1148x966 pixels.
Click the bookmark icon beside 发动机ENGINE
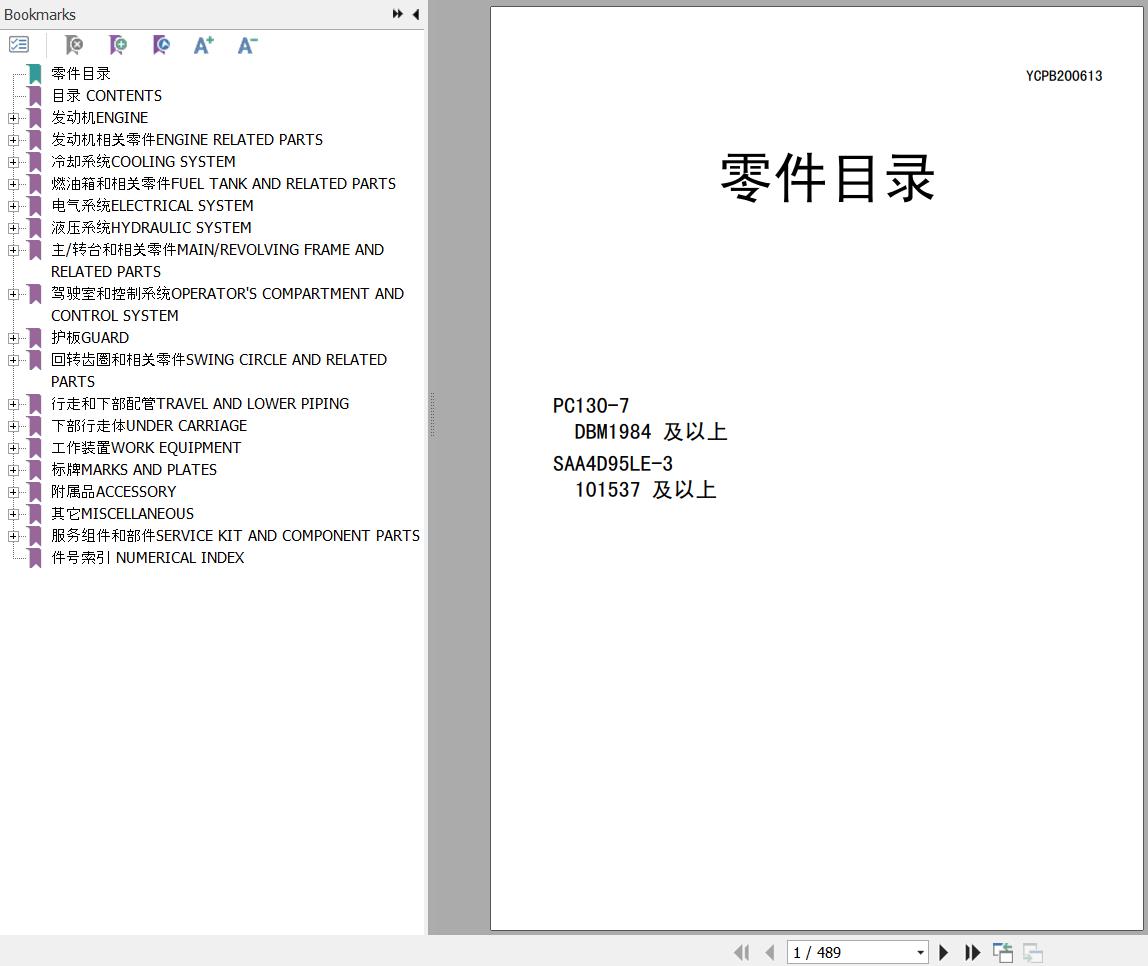(x=34, y=118)
